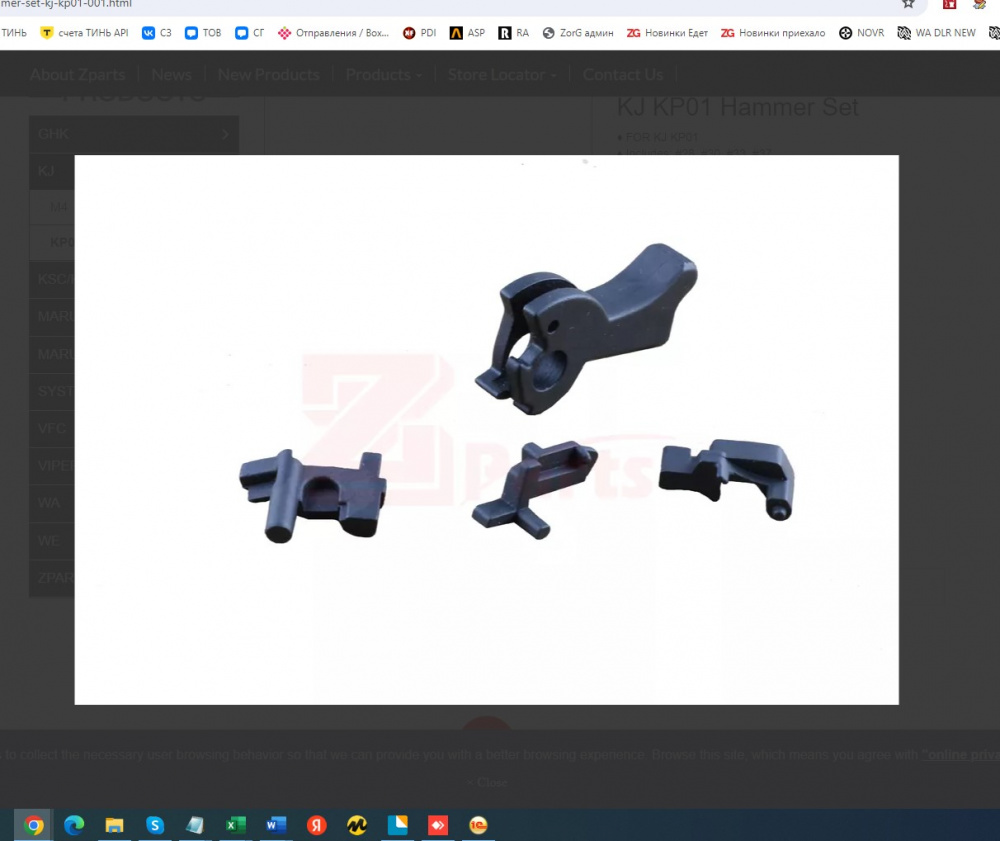Open Skype from the taskbar
Viewport: 1000px width, 841px height.
pyautogui.click(x=154, y=825)
